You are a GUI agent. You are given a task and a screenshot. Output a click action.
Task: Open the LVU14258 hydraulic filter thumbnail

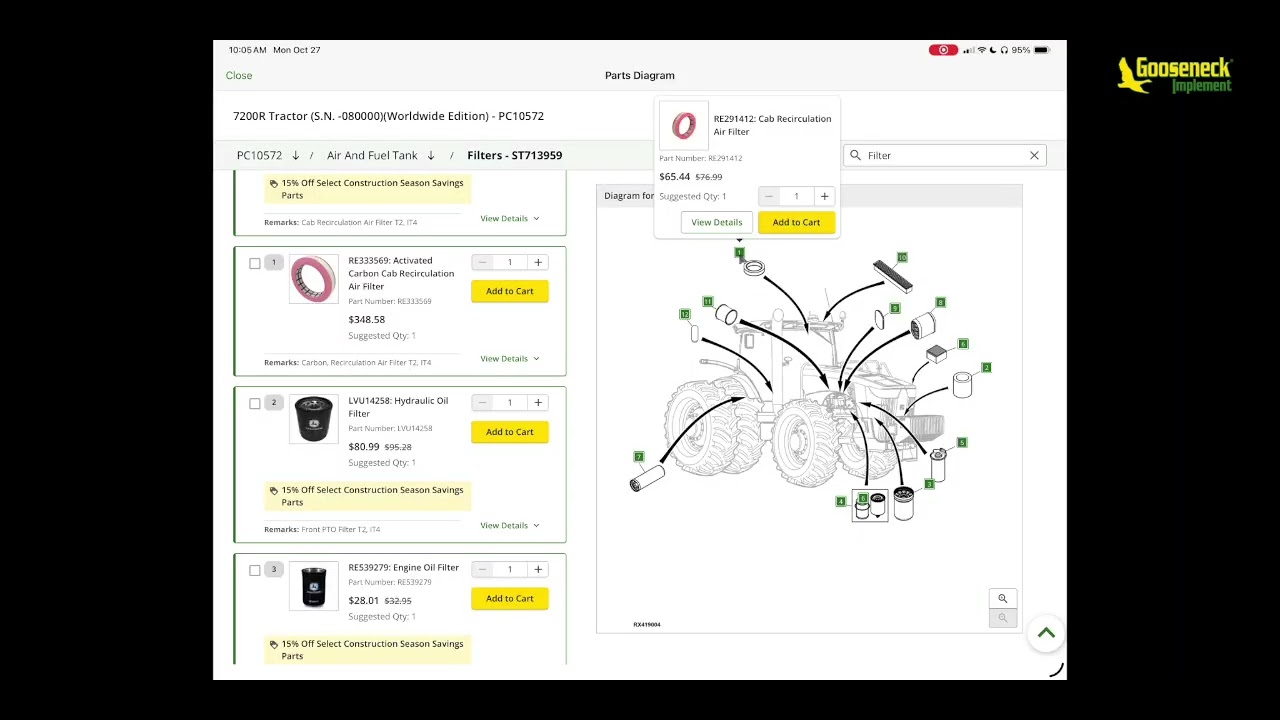tap(313, 419)
